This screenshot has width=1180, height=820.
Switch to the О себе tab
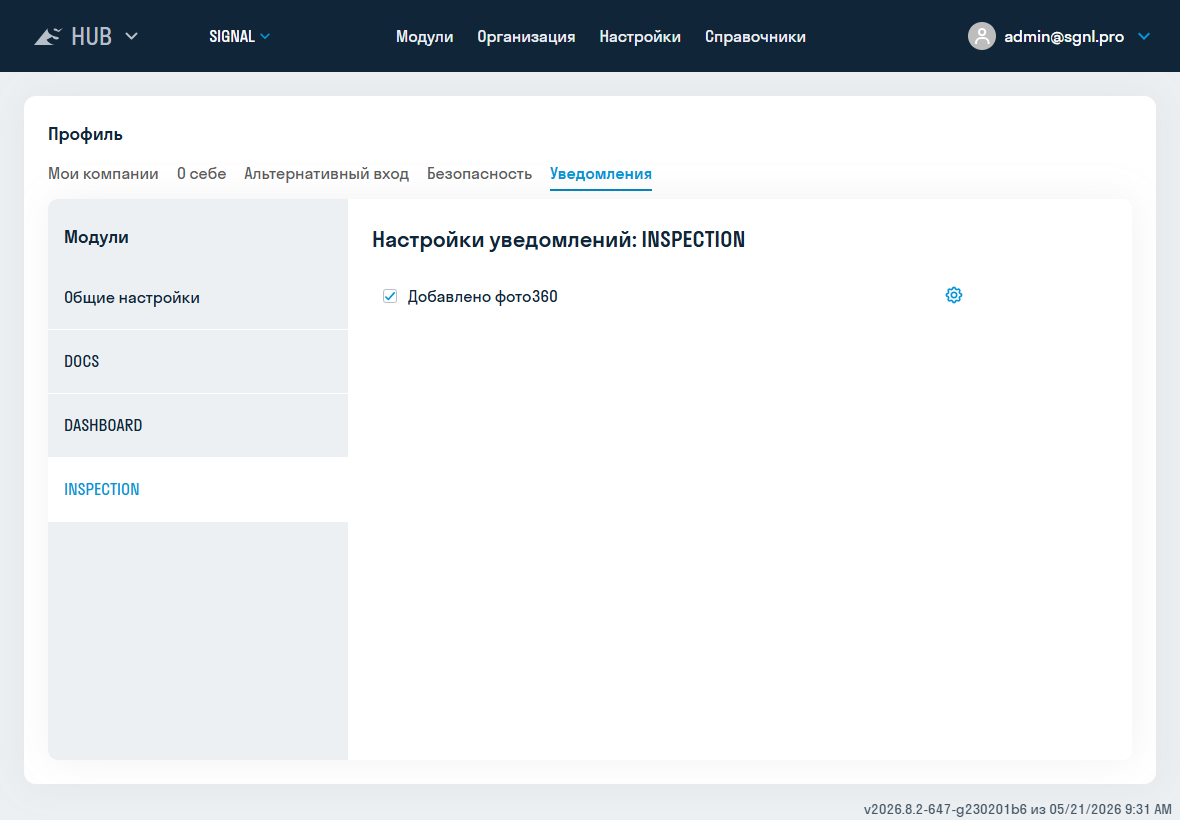[x=202, y=174]
